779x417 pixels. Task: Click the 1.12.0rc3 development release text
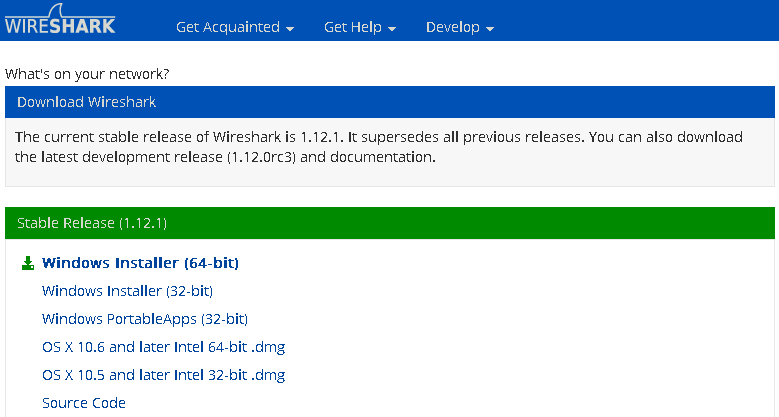coord(261,157)
